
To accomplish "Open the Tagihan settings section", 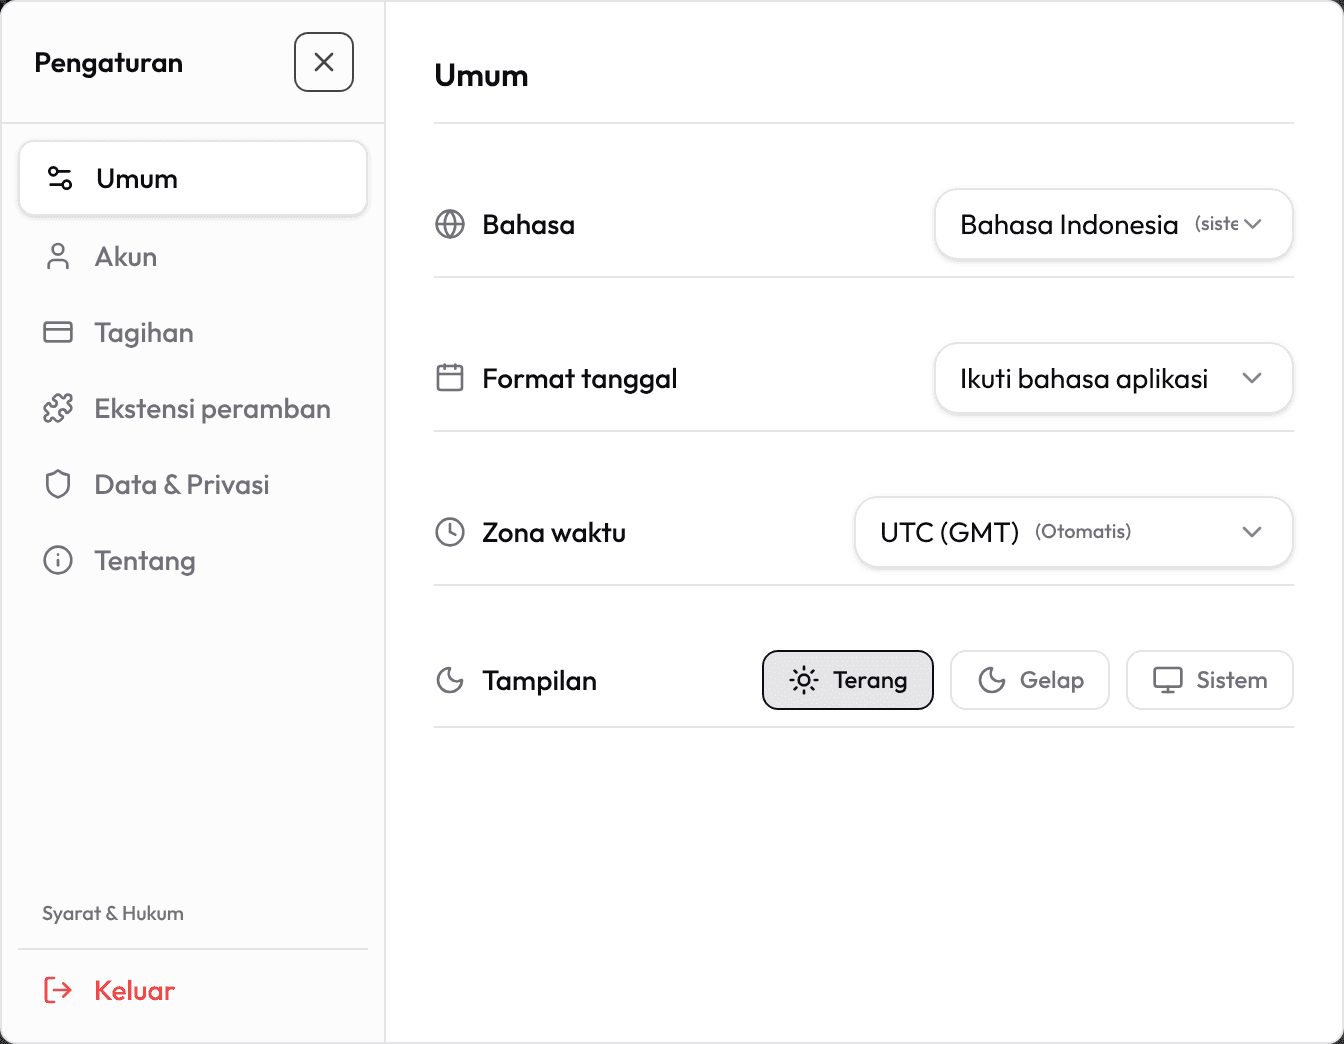I will click(x=193, y=332).
